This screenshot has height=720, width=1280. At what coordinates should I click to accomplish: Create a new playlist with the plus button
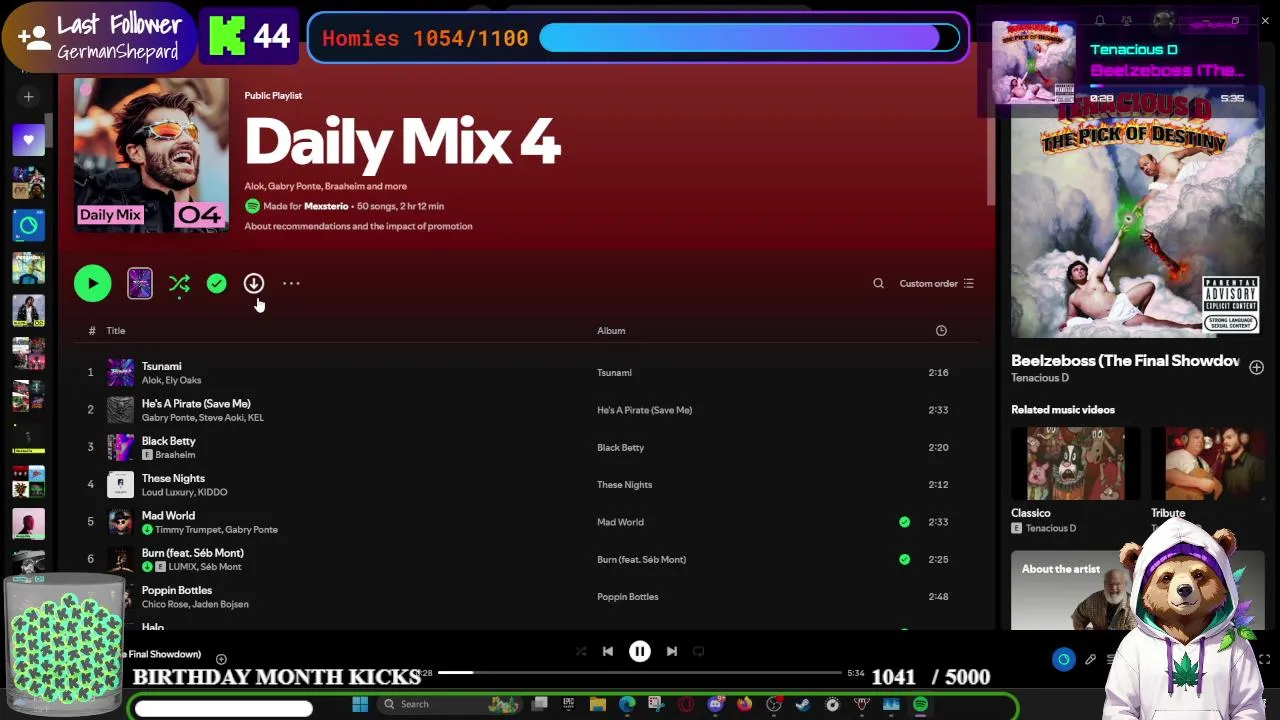click(x=29, y=97)
